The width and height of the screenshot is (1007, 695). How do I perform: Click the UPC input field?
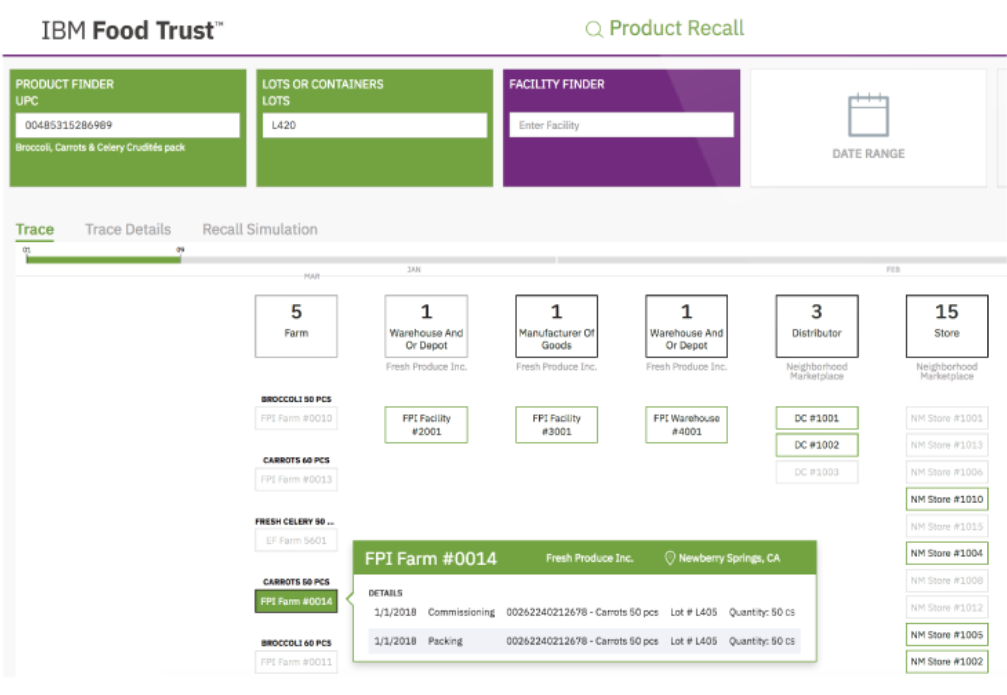pyautogui.click(x=127, y=125)
